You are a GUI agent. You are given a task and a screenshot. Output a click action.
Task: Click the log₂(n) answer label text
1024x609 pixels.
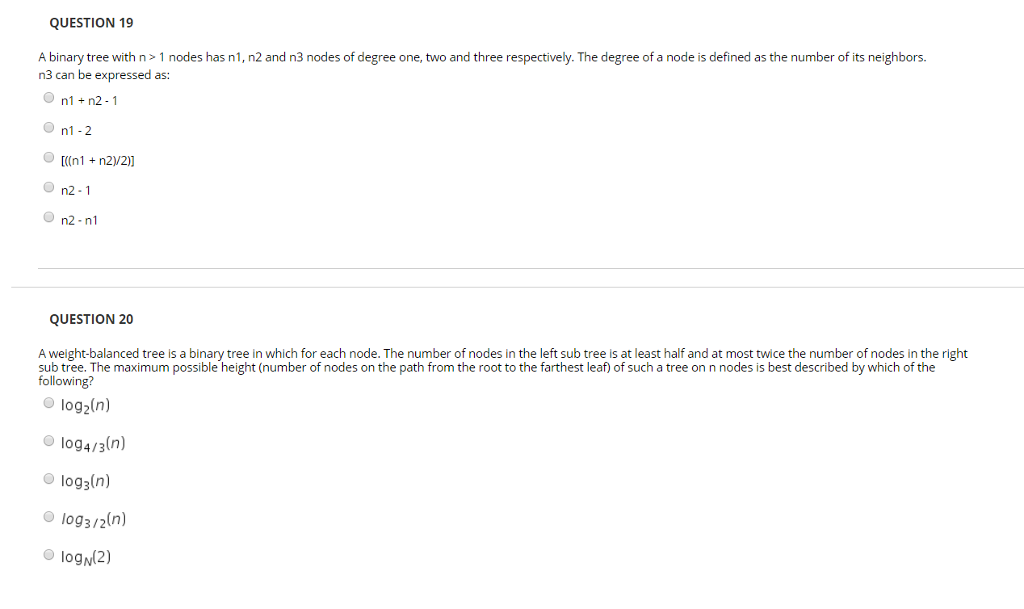tap(86, 405)
